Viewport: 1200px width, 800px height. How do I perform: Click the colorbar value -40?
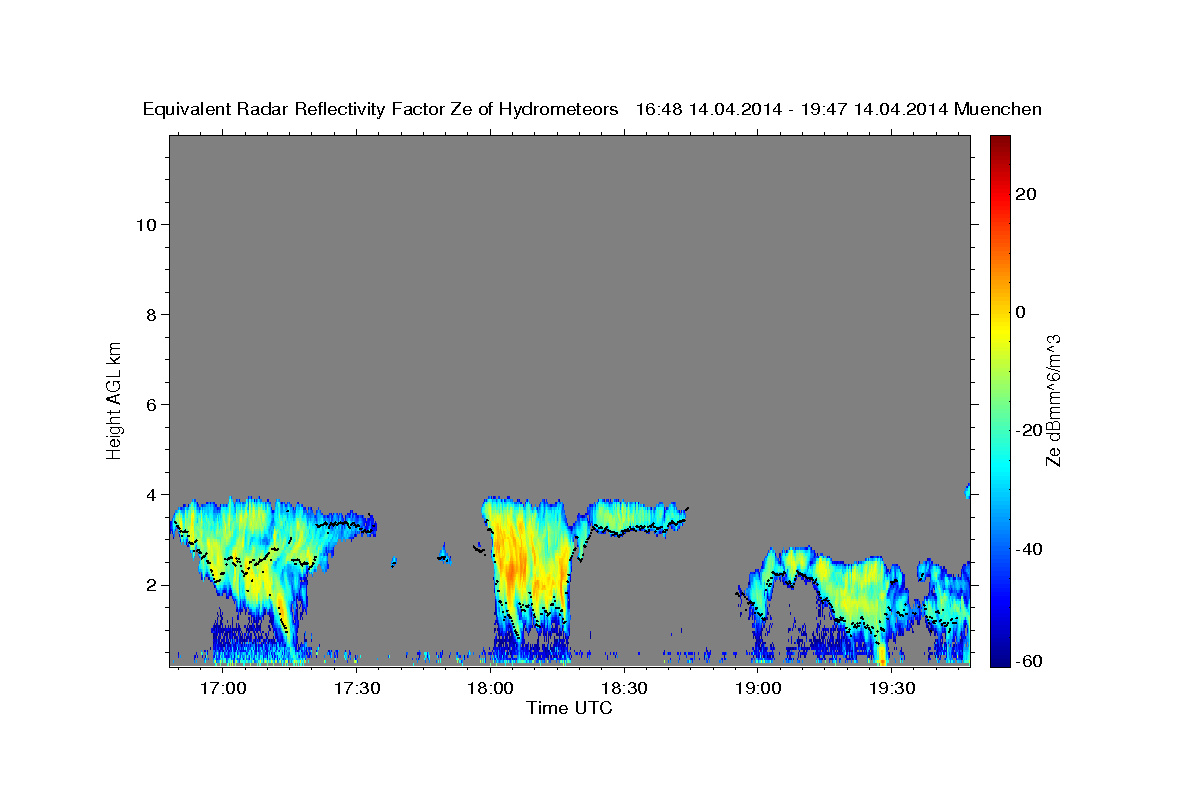pos(1029,548)
